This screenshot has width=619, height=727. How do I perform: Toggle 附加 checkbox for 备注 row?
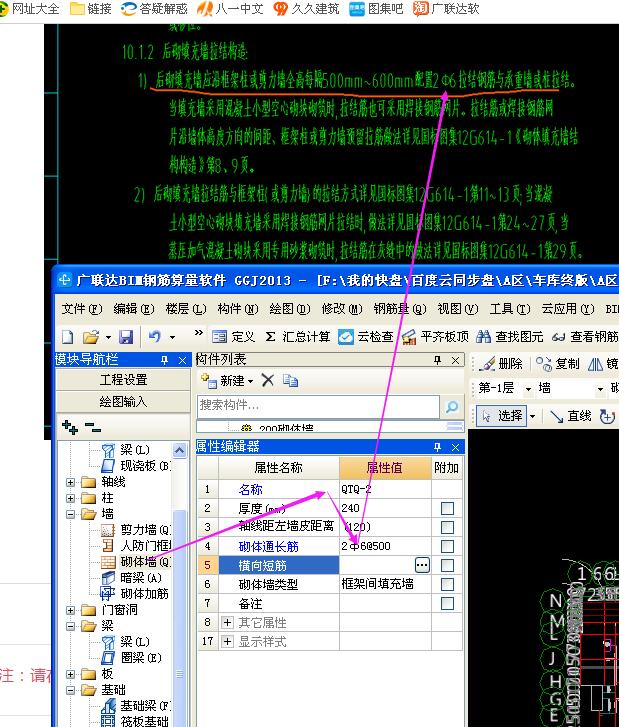point(447,603)
